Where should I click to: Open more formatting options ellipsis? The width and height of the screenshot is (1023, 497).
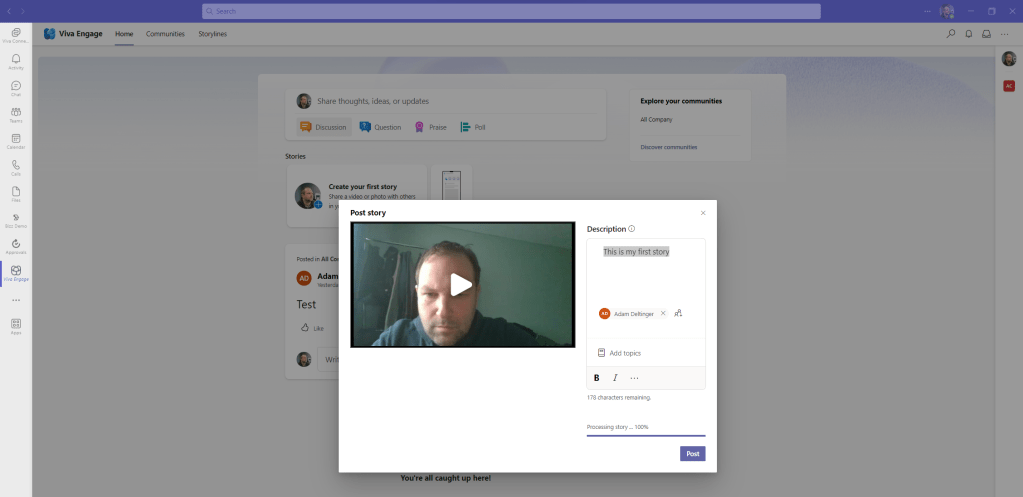634,378
